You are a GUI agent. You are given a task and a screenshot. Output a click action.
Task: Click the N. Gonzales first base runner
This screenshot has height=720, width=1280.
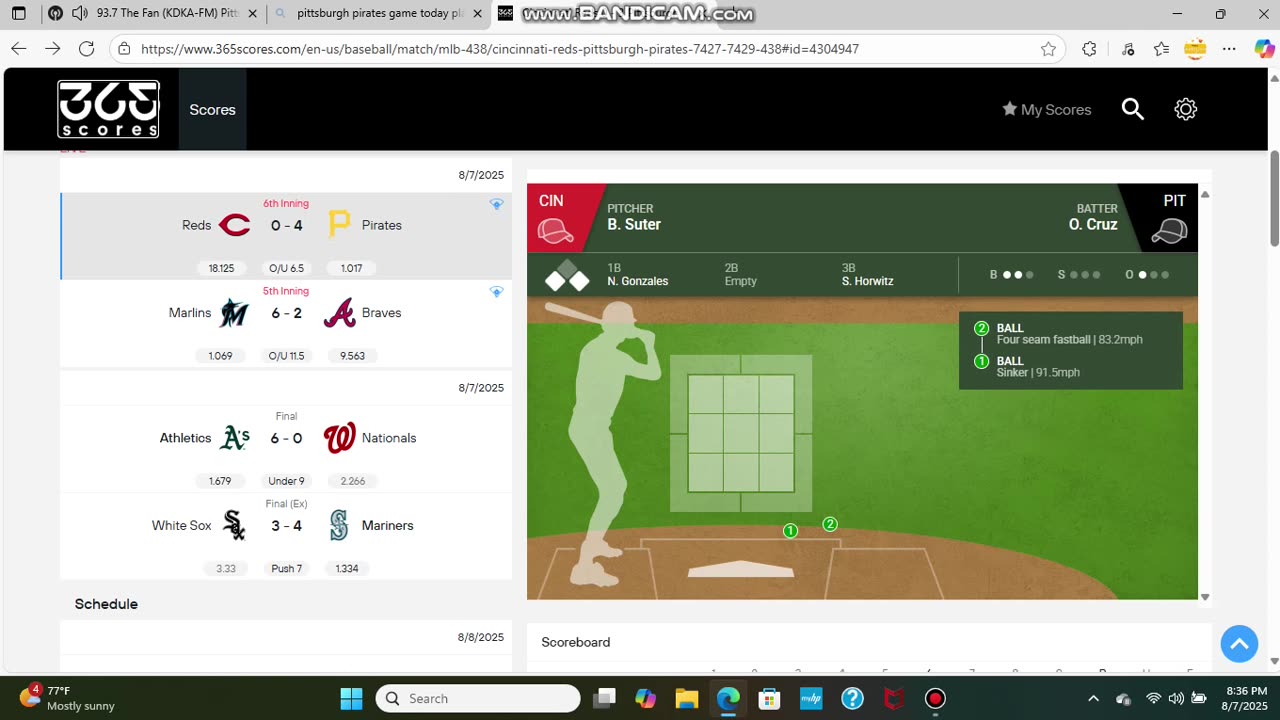(x=638, y=281)
